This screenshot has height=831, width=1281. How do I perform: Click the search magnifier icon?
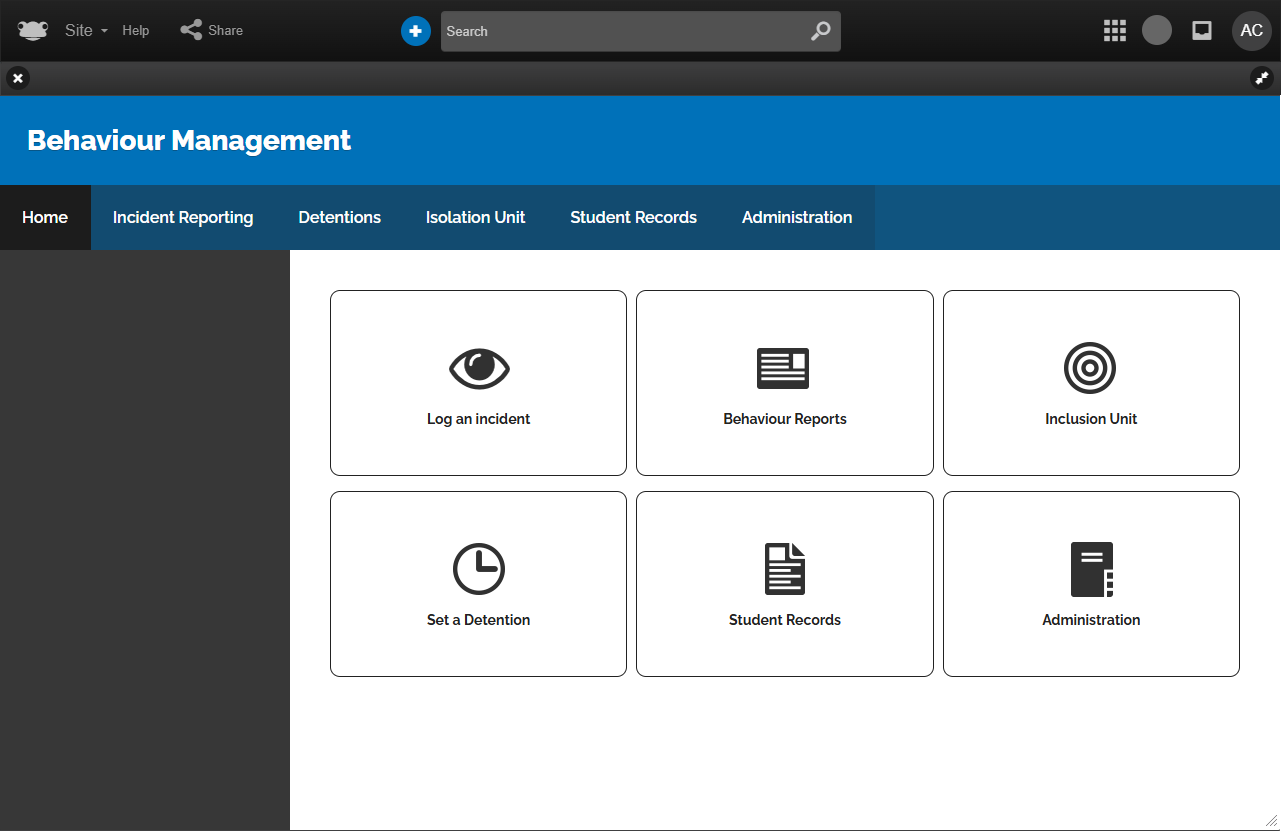[820, 31]
